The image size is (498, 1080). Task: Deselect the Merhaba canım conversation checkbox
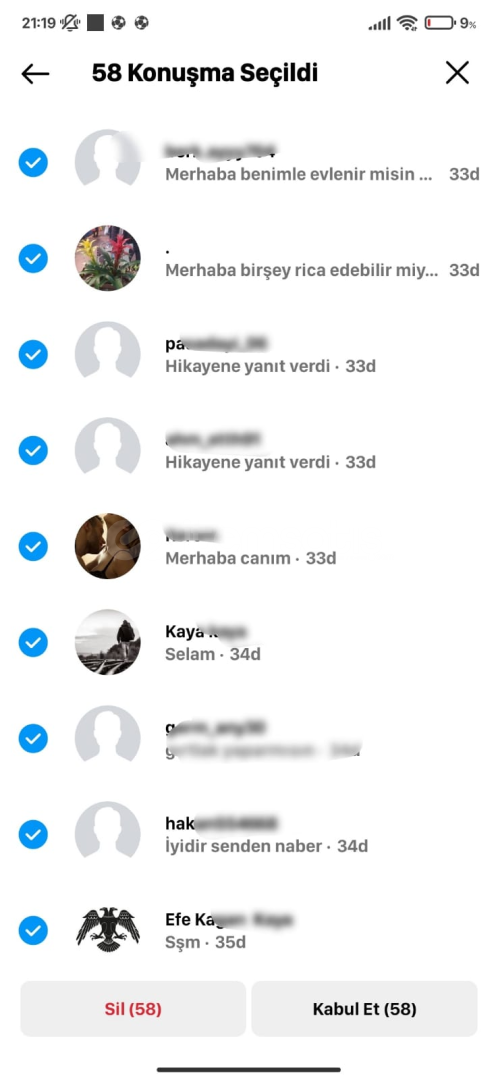pos(33,547)
